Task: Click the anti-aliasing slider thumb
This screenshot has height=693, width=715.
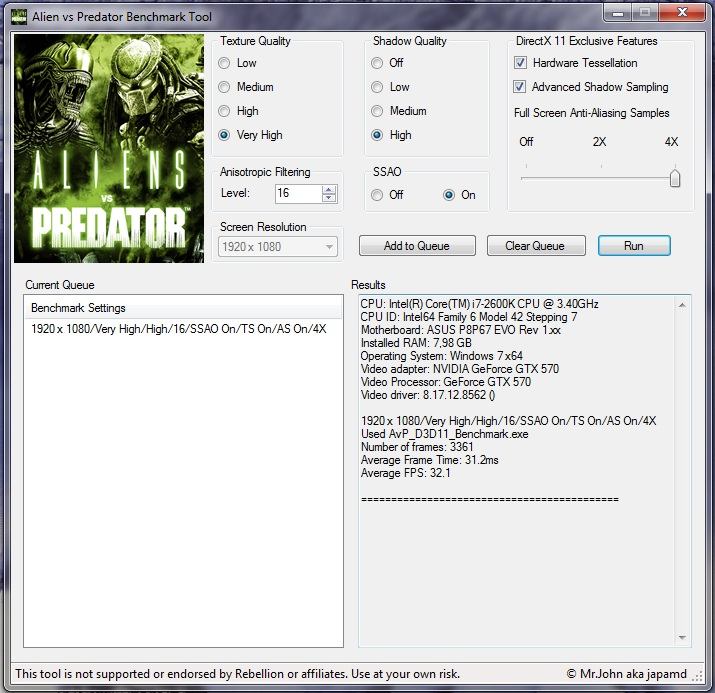Action: (x=675, y=178)
